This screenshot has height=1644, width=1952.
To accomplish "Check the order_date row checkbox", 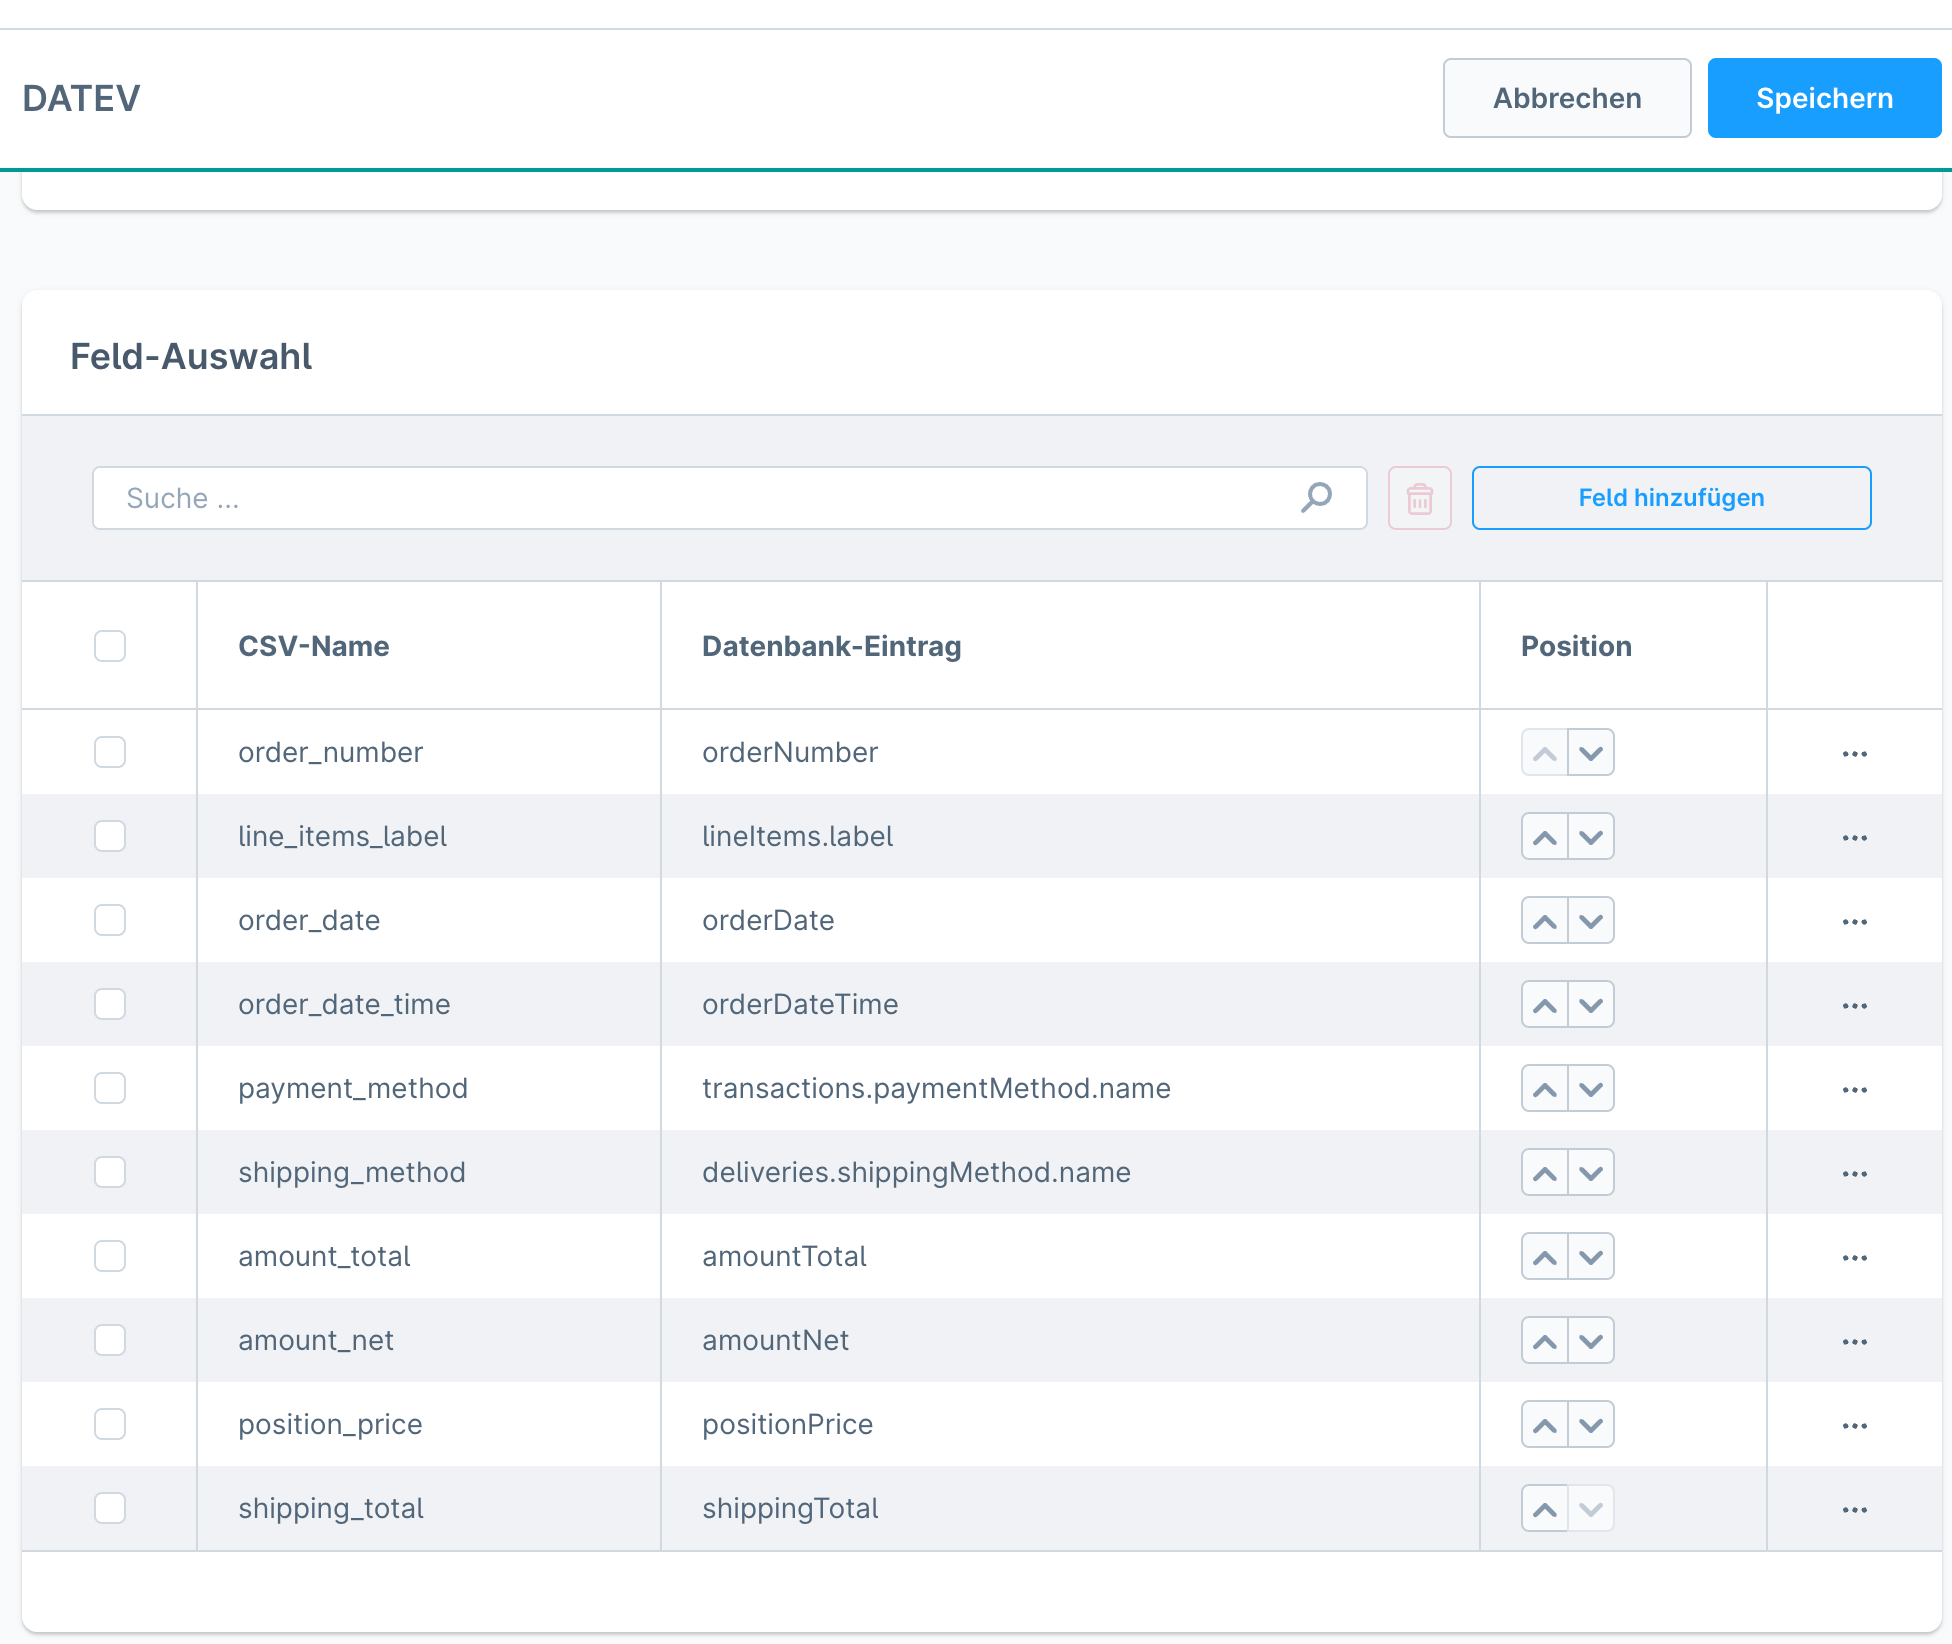I will point(110,920).
